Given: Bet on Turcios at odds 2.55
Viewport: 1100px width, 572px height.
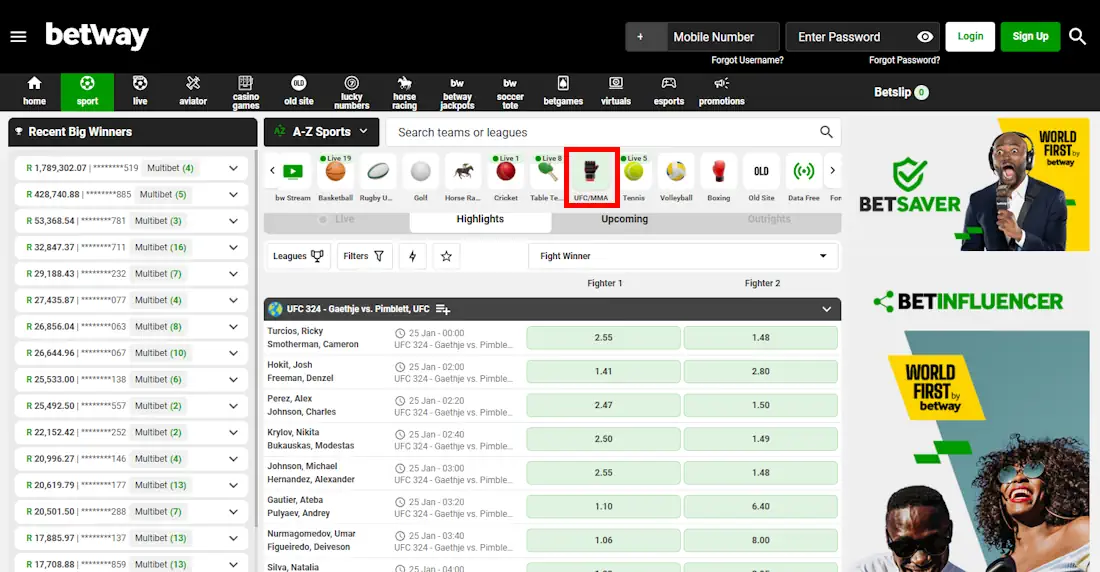Looking at the screenshot, I should tap(603, 338).
